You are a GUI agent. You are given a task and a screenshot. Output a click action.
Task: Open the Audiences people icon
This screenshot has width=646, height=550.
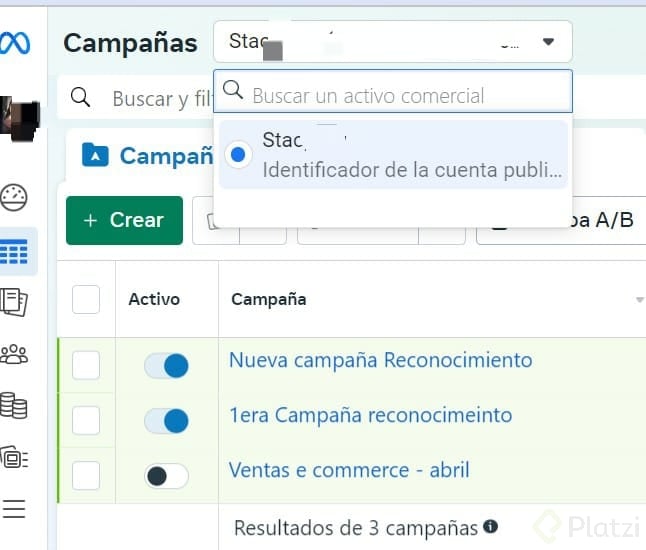15,353
